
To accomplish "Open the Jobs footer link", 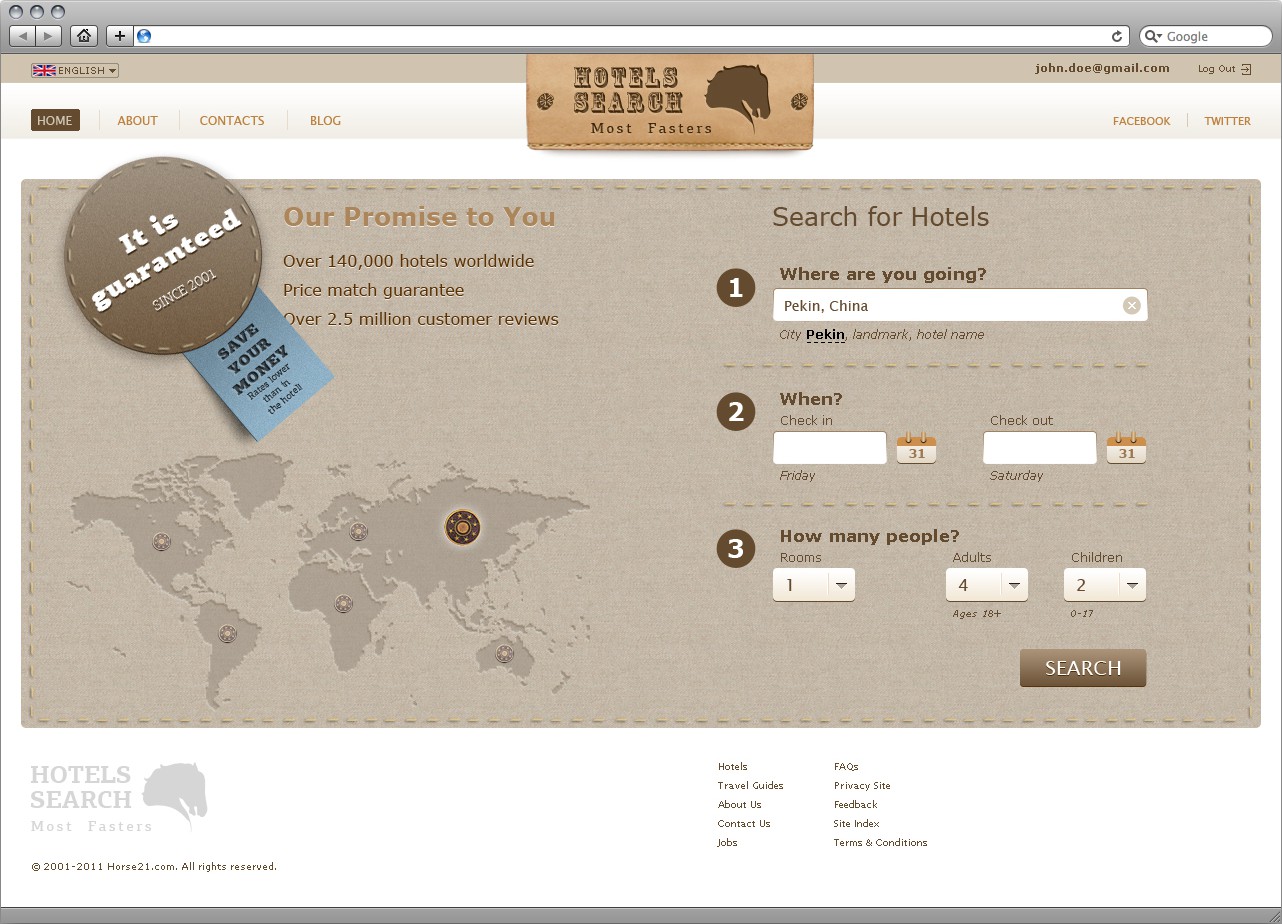I will 727,843.
